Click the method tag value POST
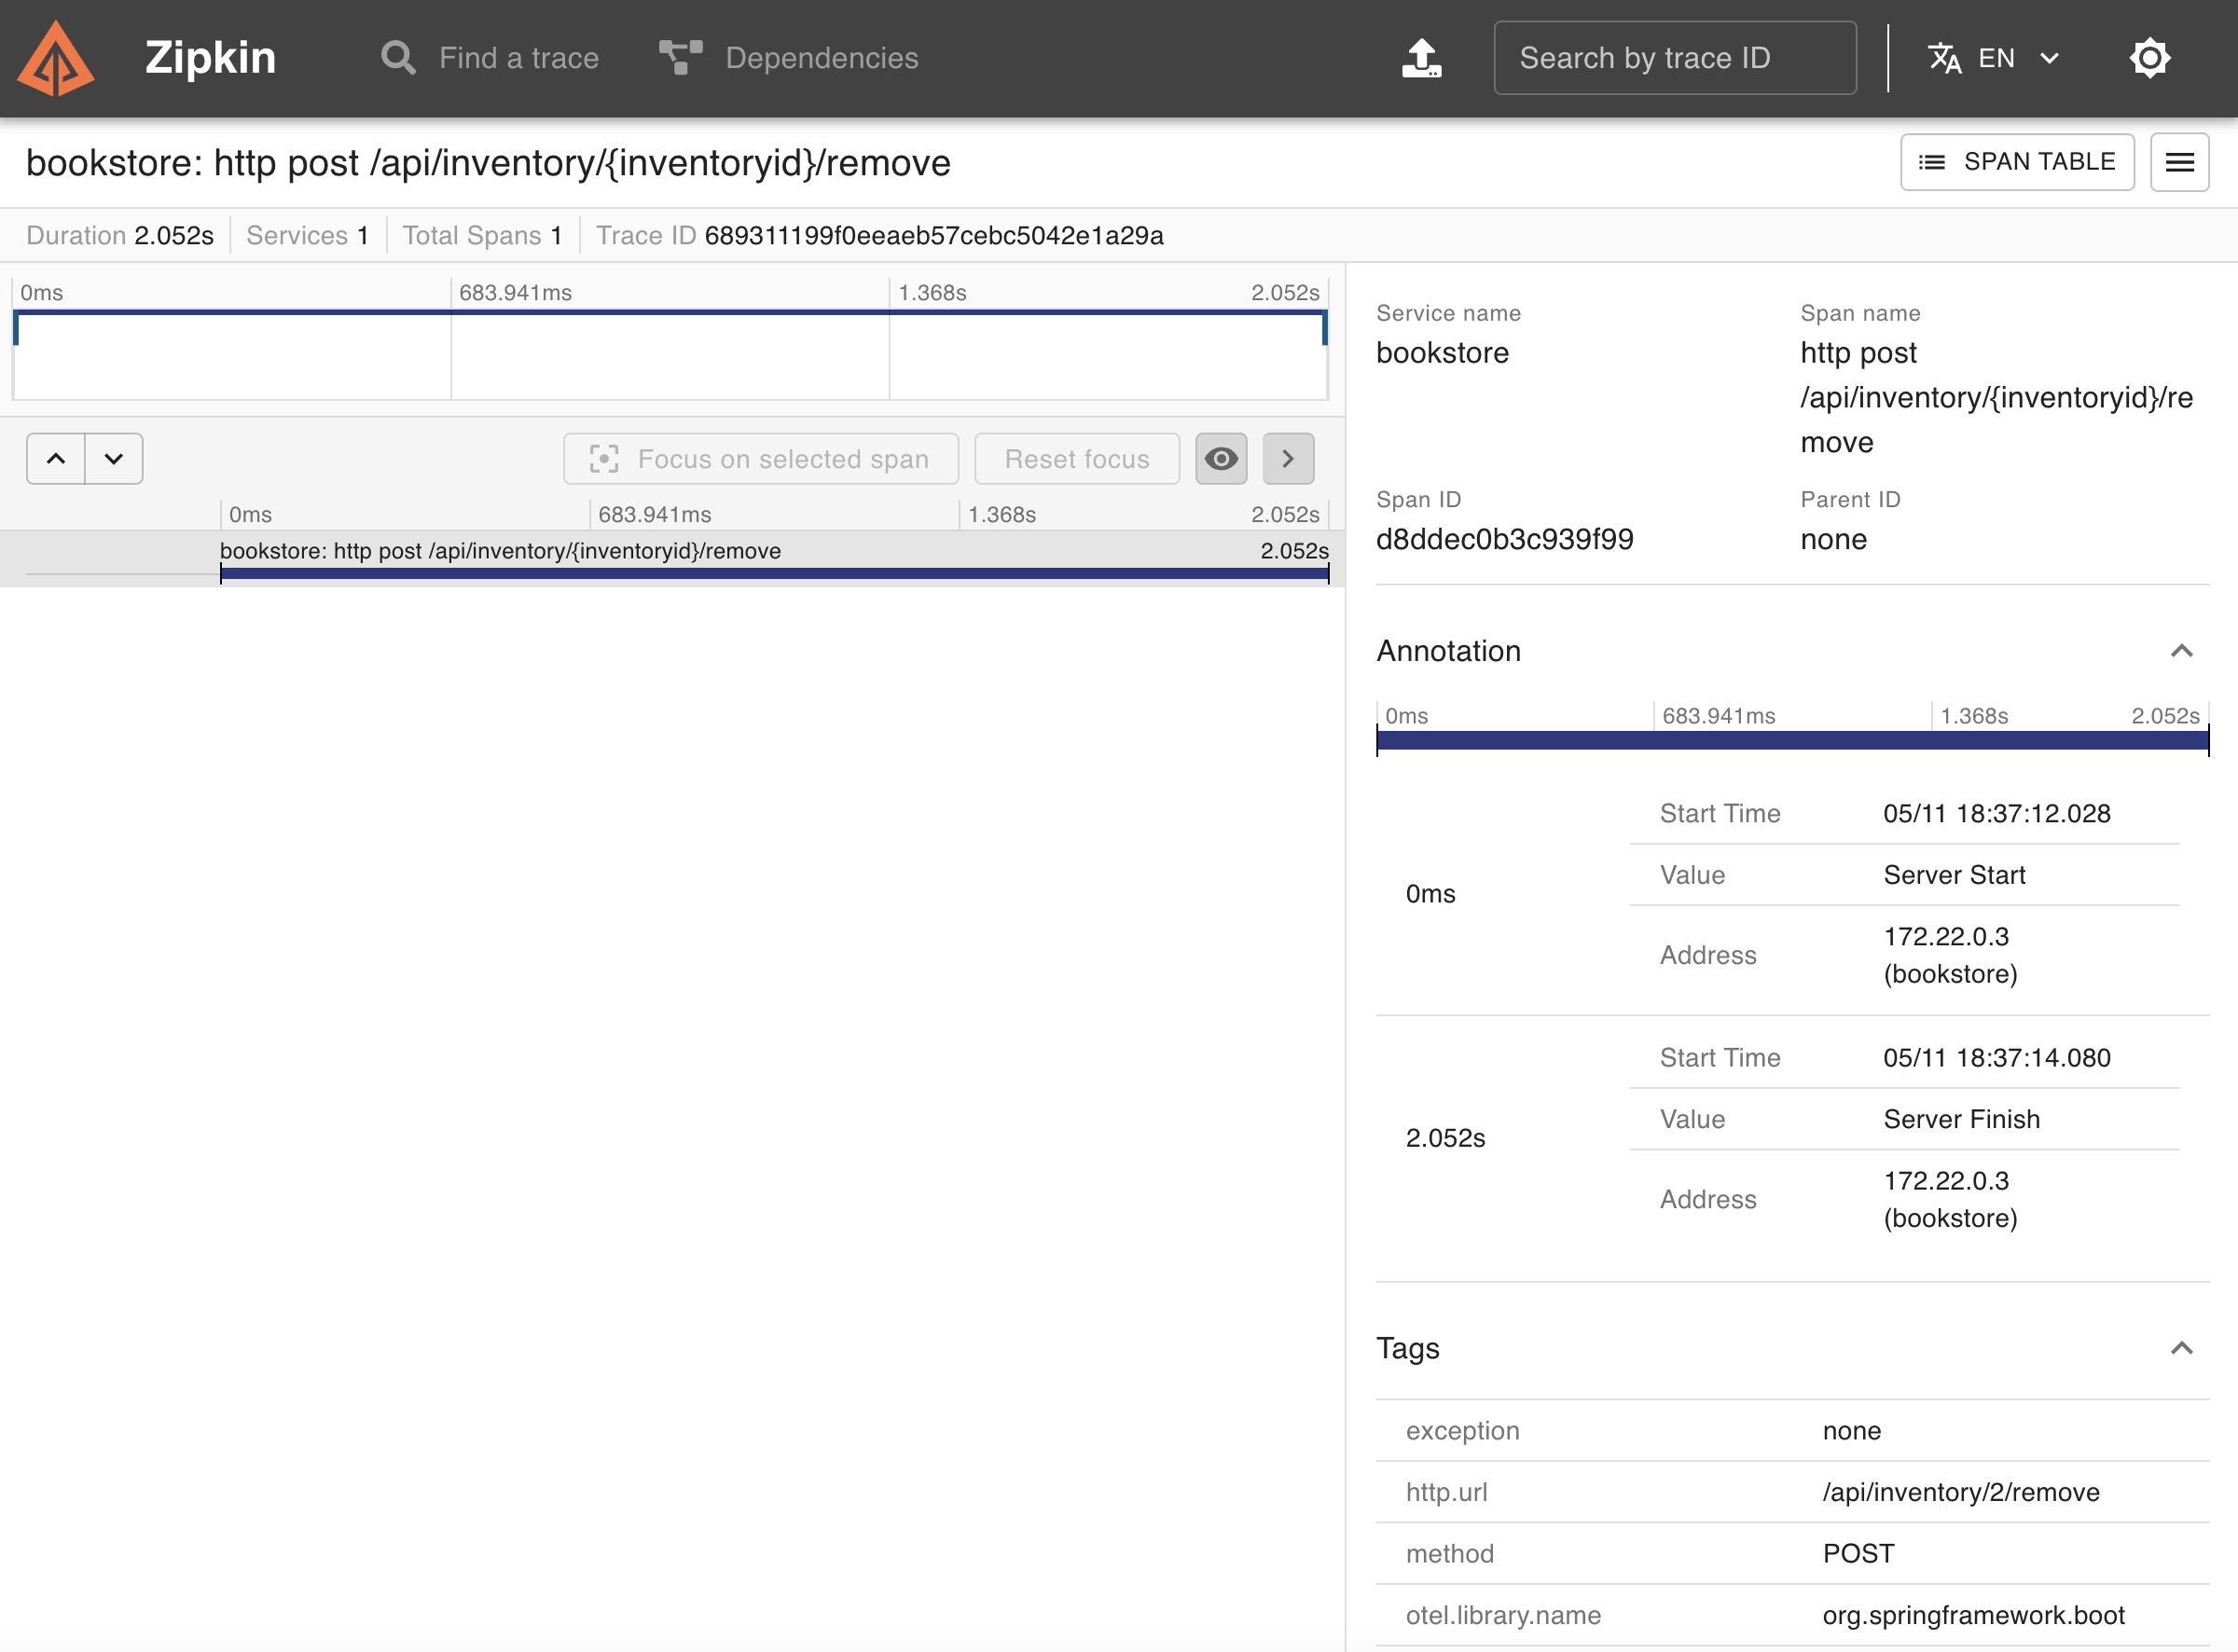The height and width of the screenshot is (1652, 2238). coord(1858,1553)
